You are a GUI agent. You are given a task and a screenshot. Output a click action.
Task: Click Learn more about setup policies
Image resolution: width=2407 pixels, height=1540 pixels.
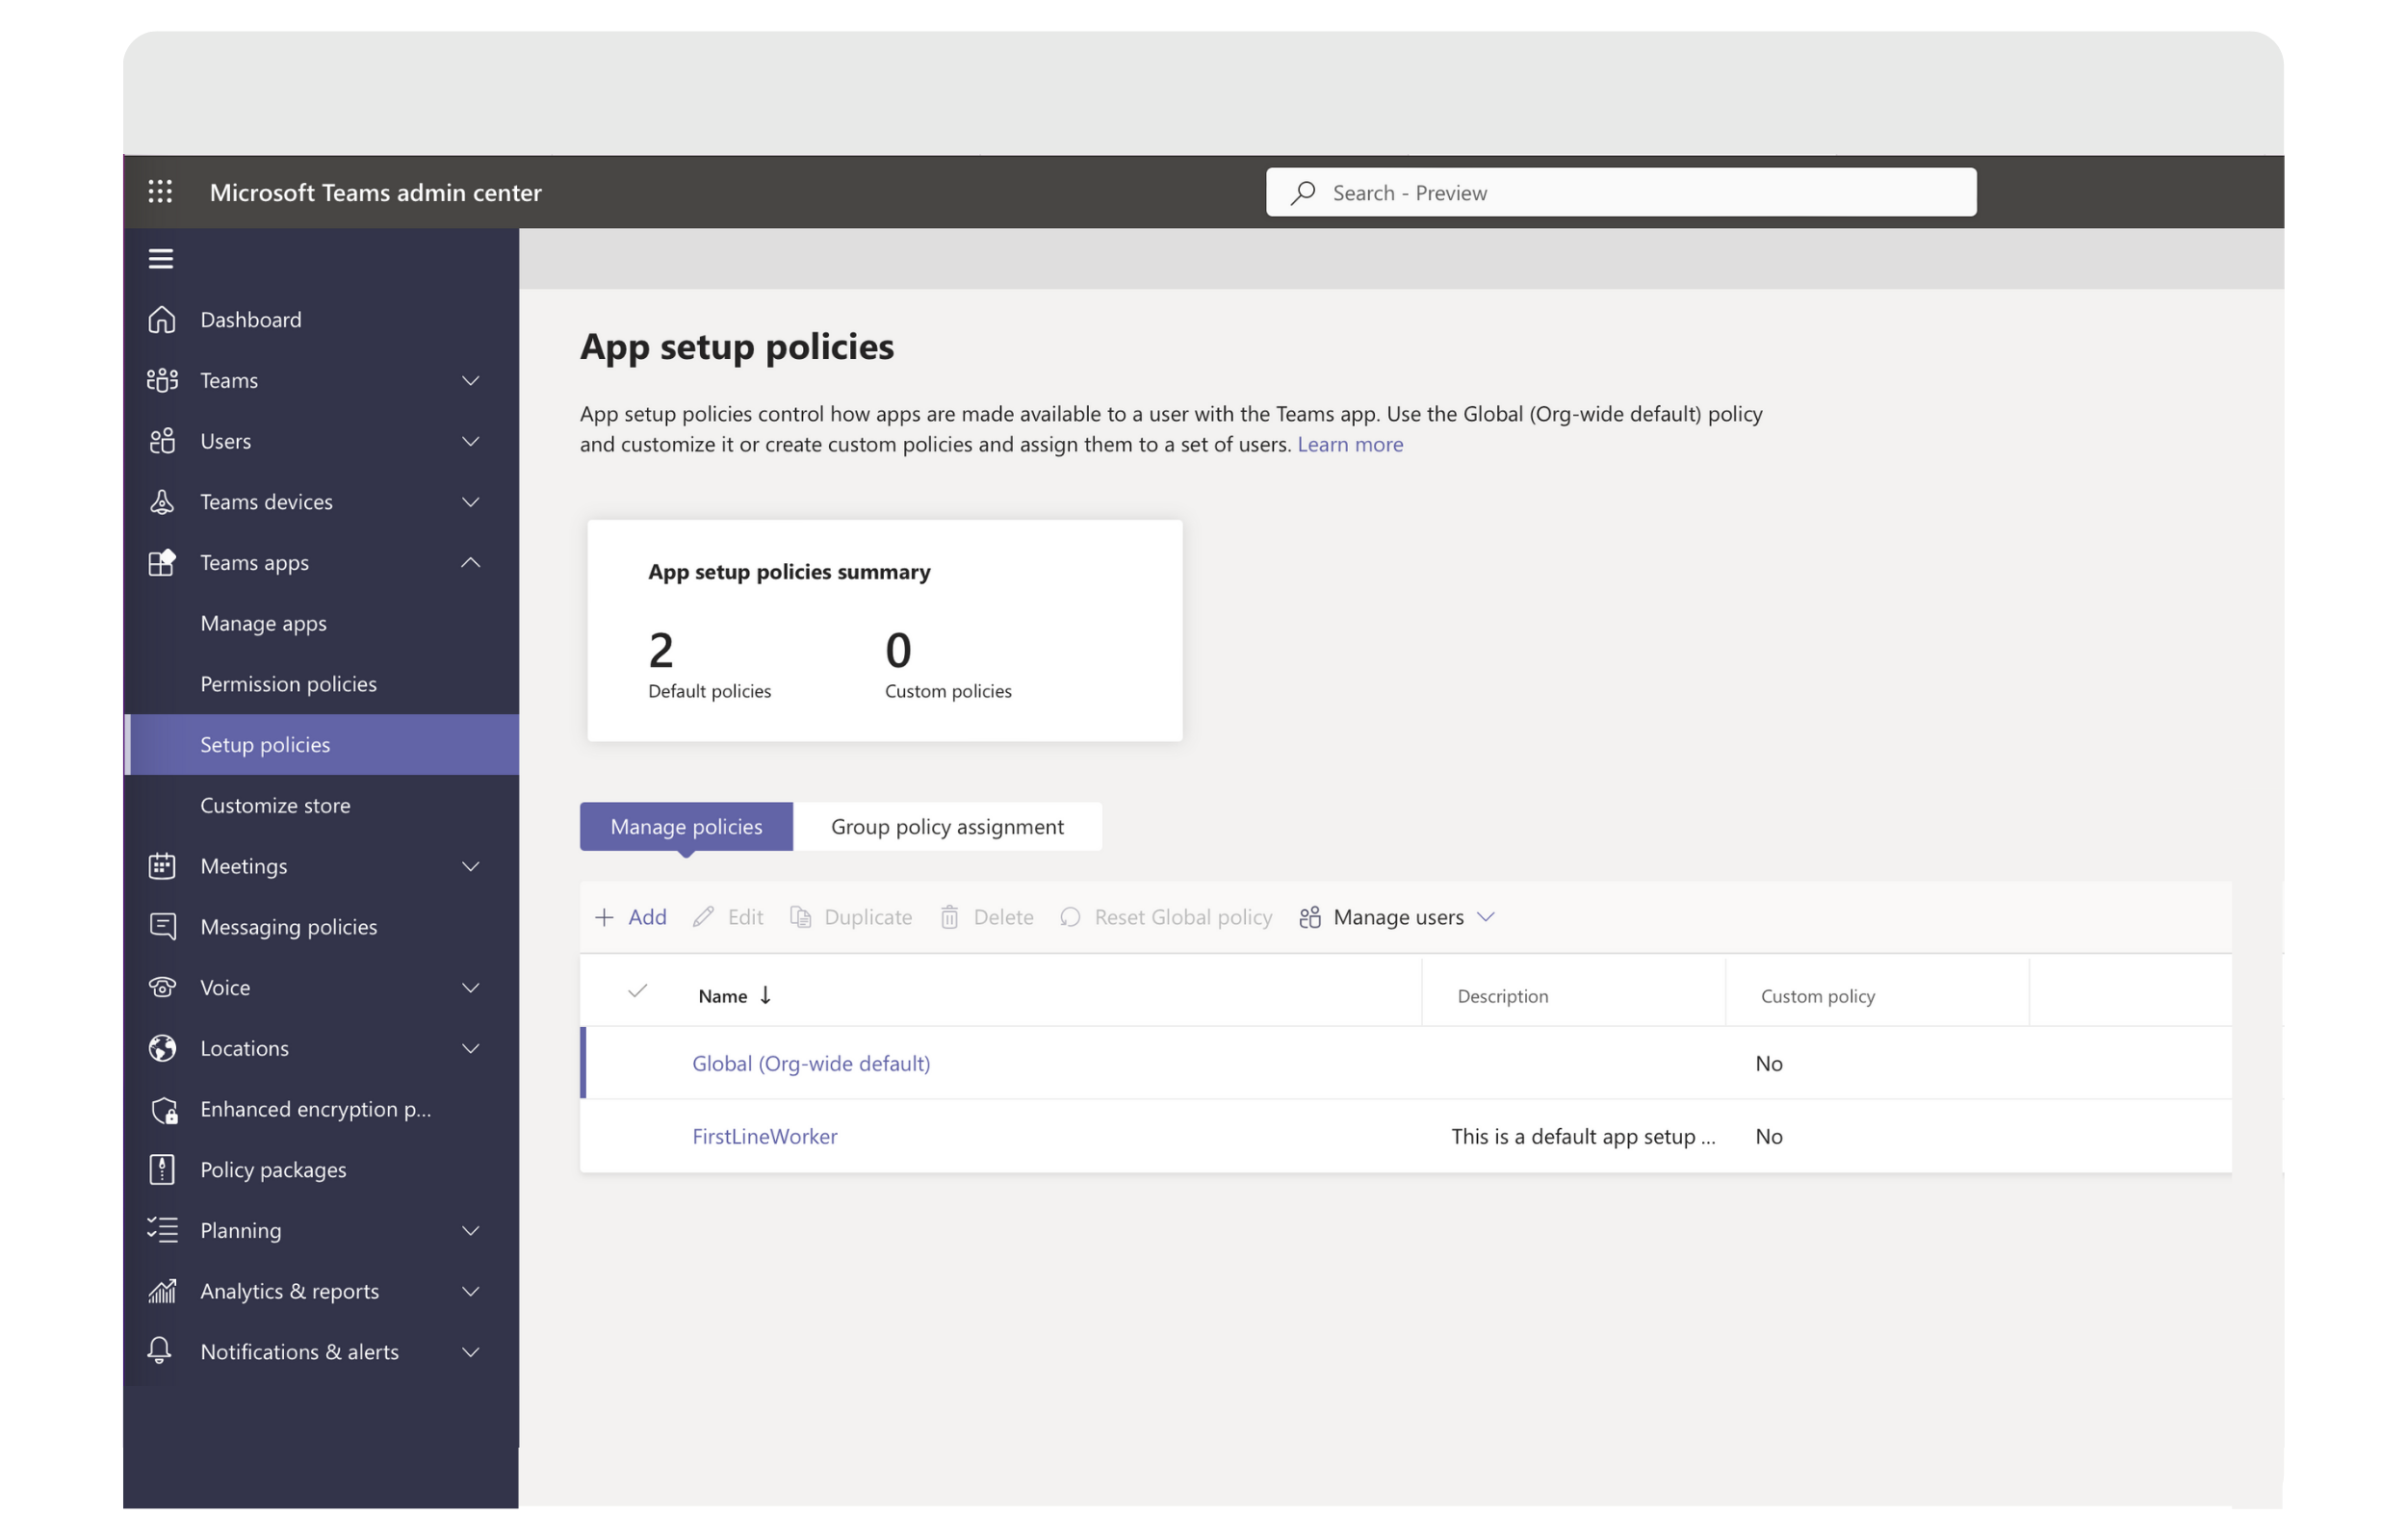coord(1349,444)
